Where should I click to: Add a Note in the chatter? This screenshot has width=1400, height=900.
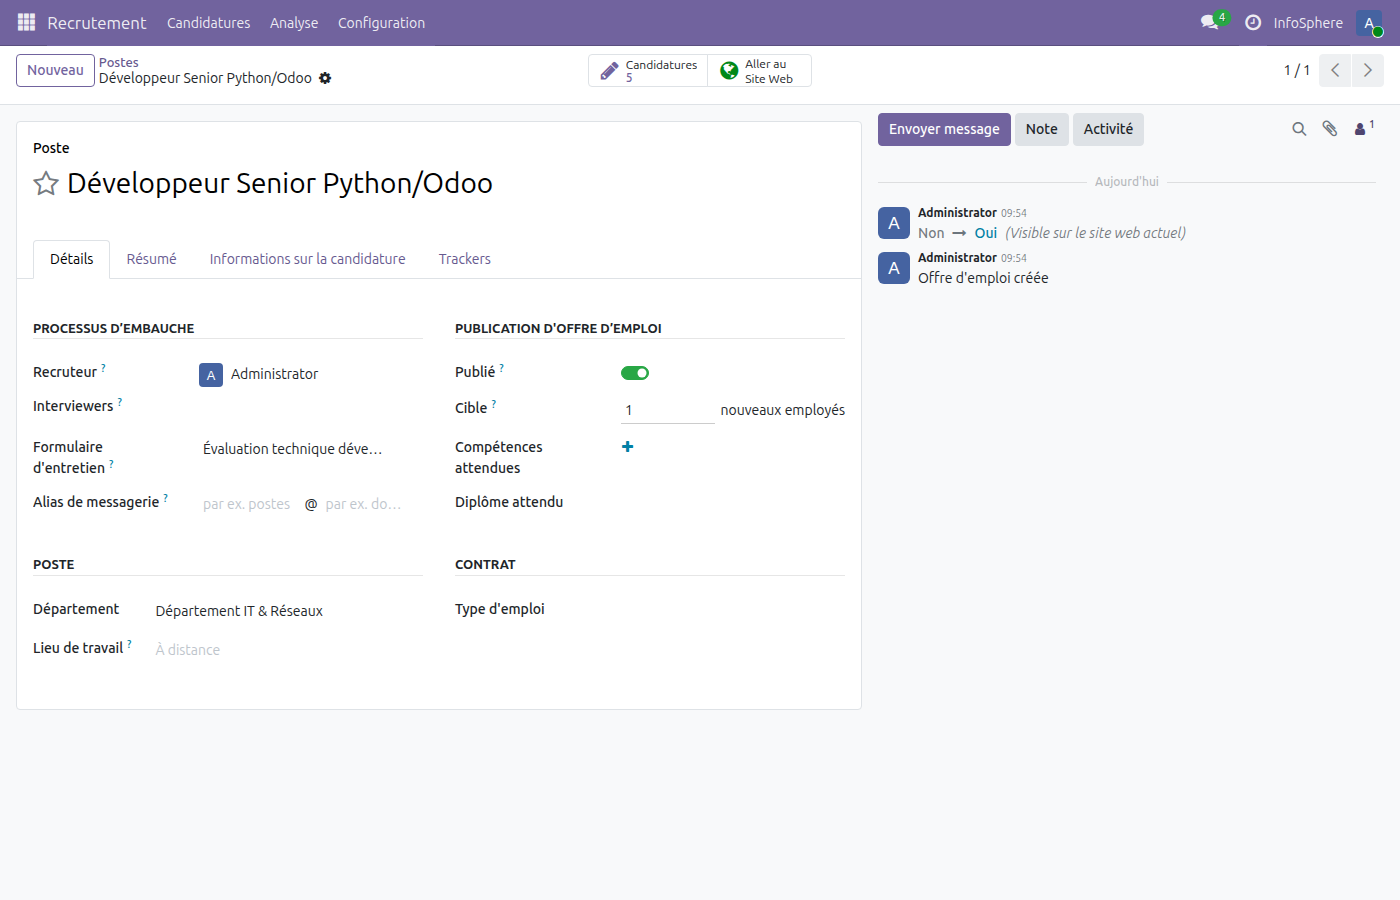[1041, 129]
